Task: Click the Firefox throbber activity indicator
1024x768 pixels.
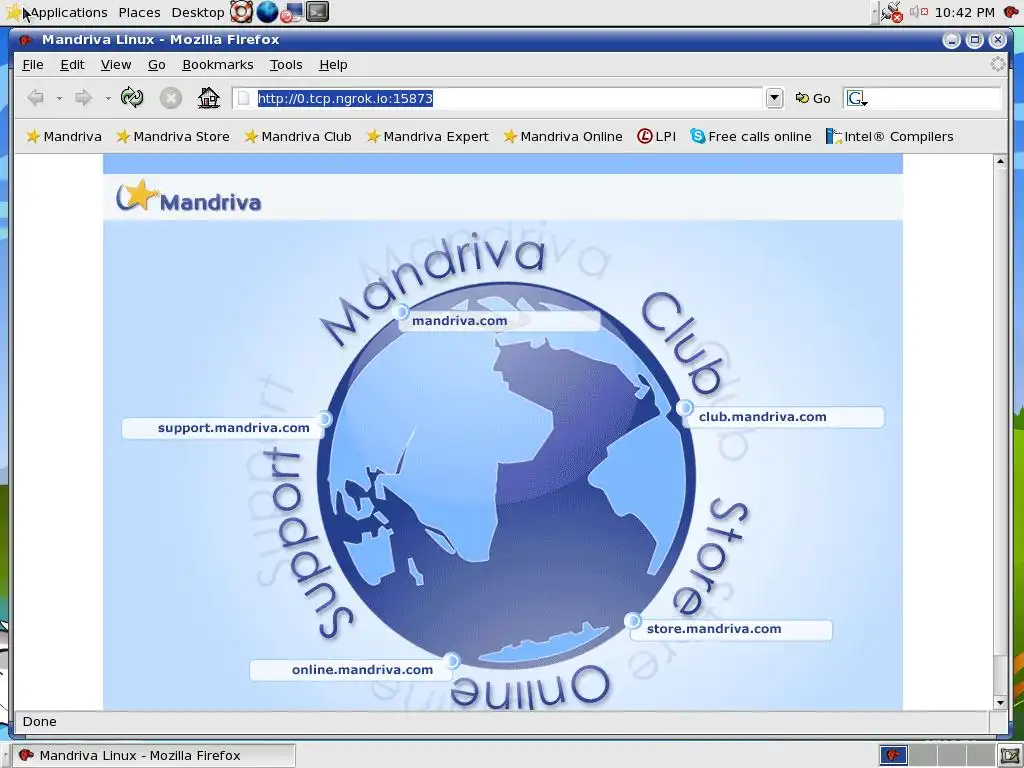Action: [997, 64]
